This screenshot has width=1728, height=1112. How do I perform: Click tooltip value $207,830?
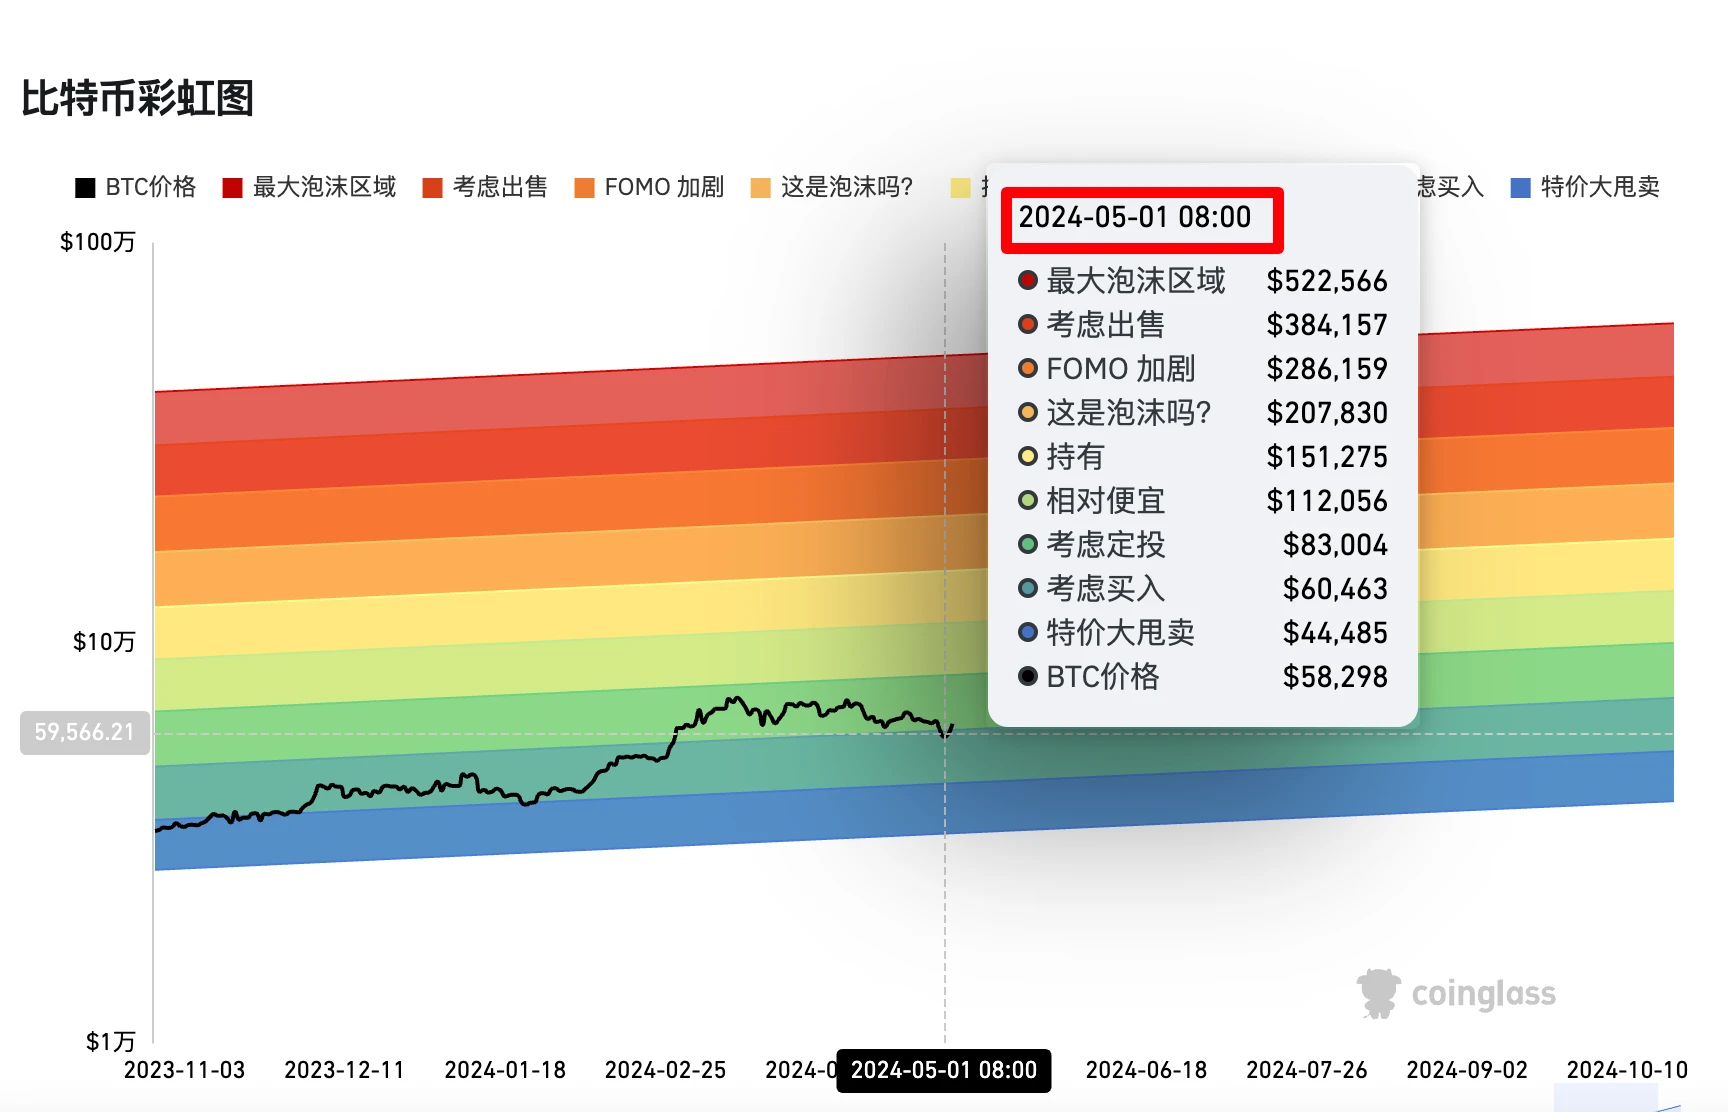click(x=1327, y=413)
